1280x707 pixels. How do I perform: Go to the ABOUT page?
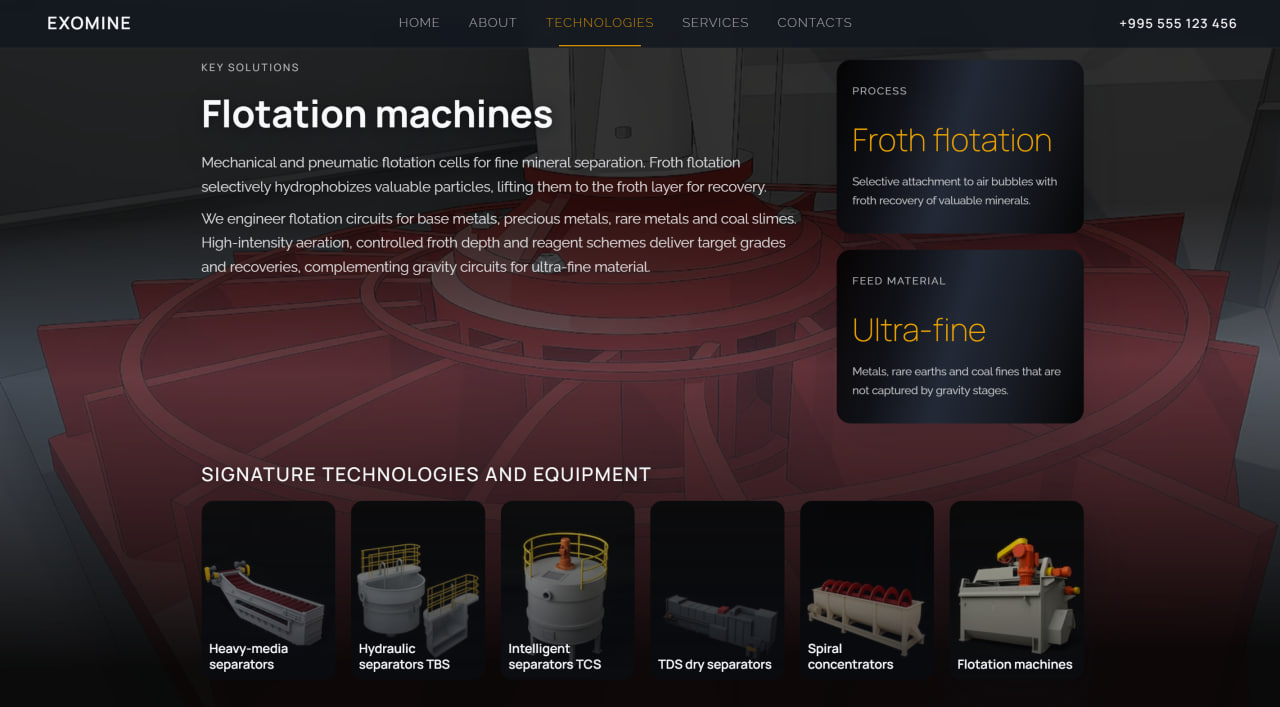tap(493, 22)
